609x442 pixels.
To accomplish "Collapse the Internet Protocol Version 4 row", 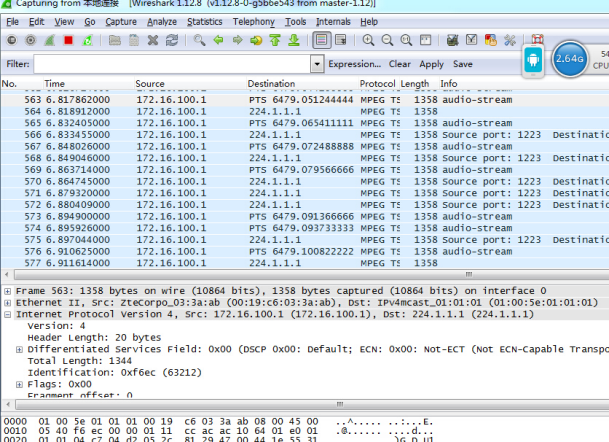I will click(7, 314).
